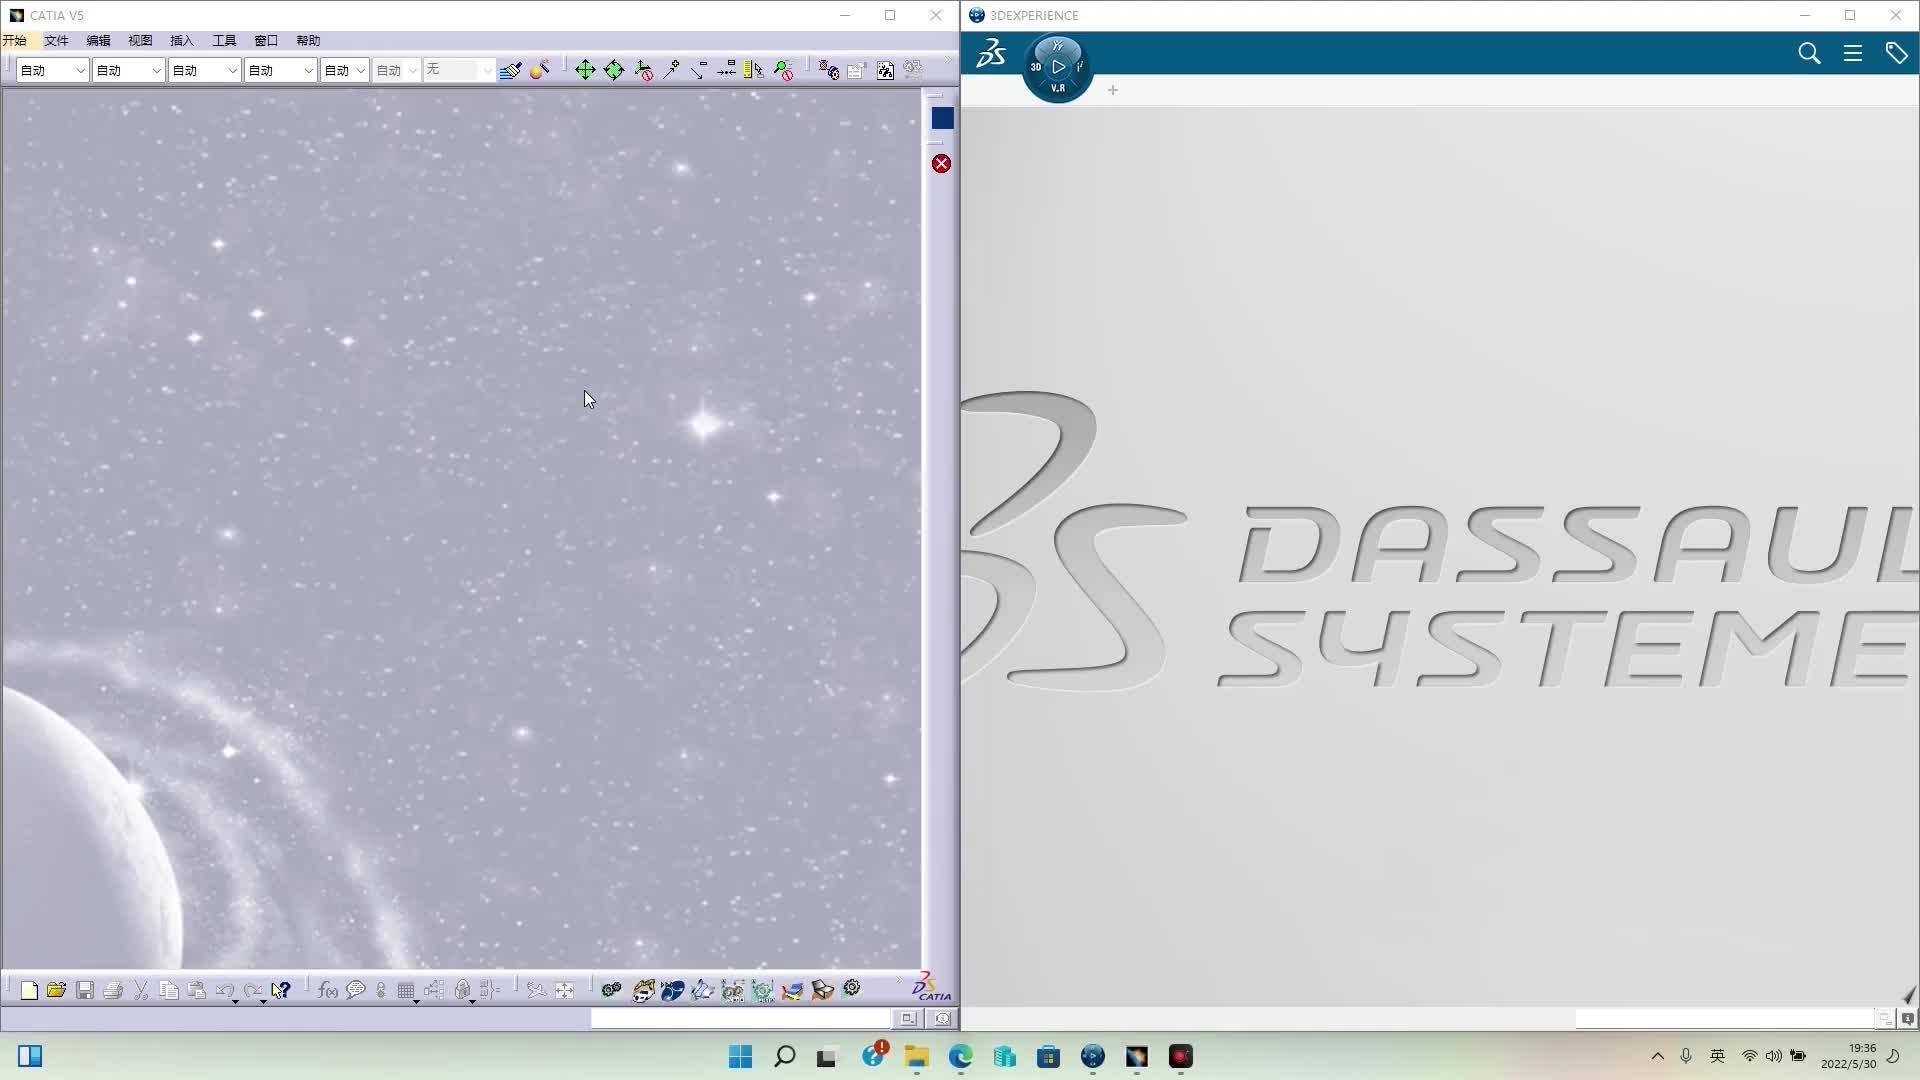This screenshot has height=1080, width=1920.
Task: Click the double gears icon in bottom toolbar
Action: pos(611,990)
